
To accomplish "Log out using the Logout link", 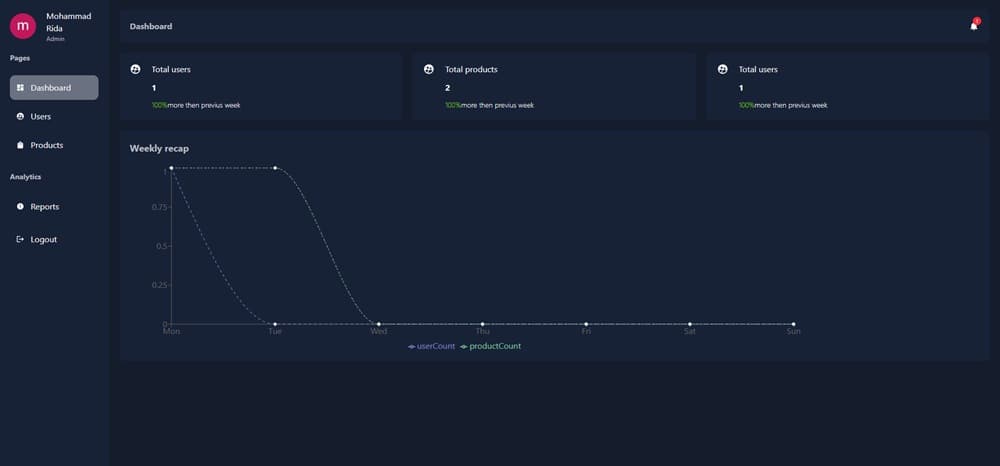I will pyautogui.click(x=43, y=240).
